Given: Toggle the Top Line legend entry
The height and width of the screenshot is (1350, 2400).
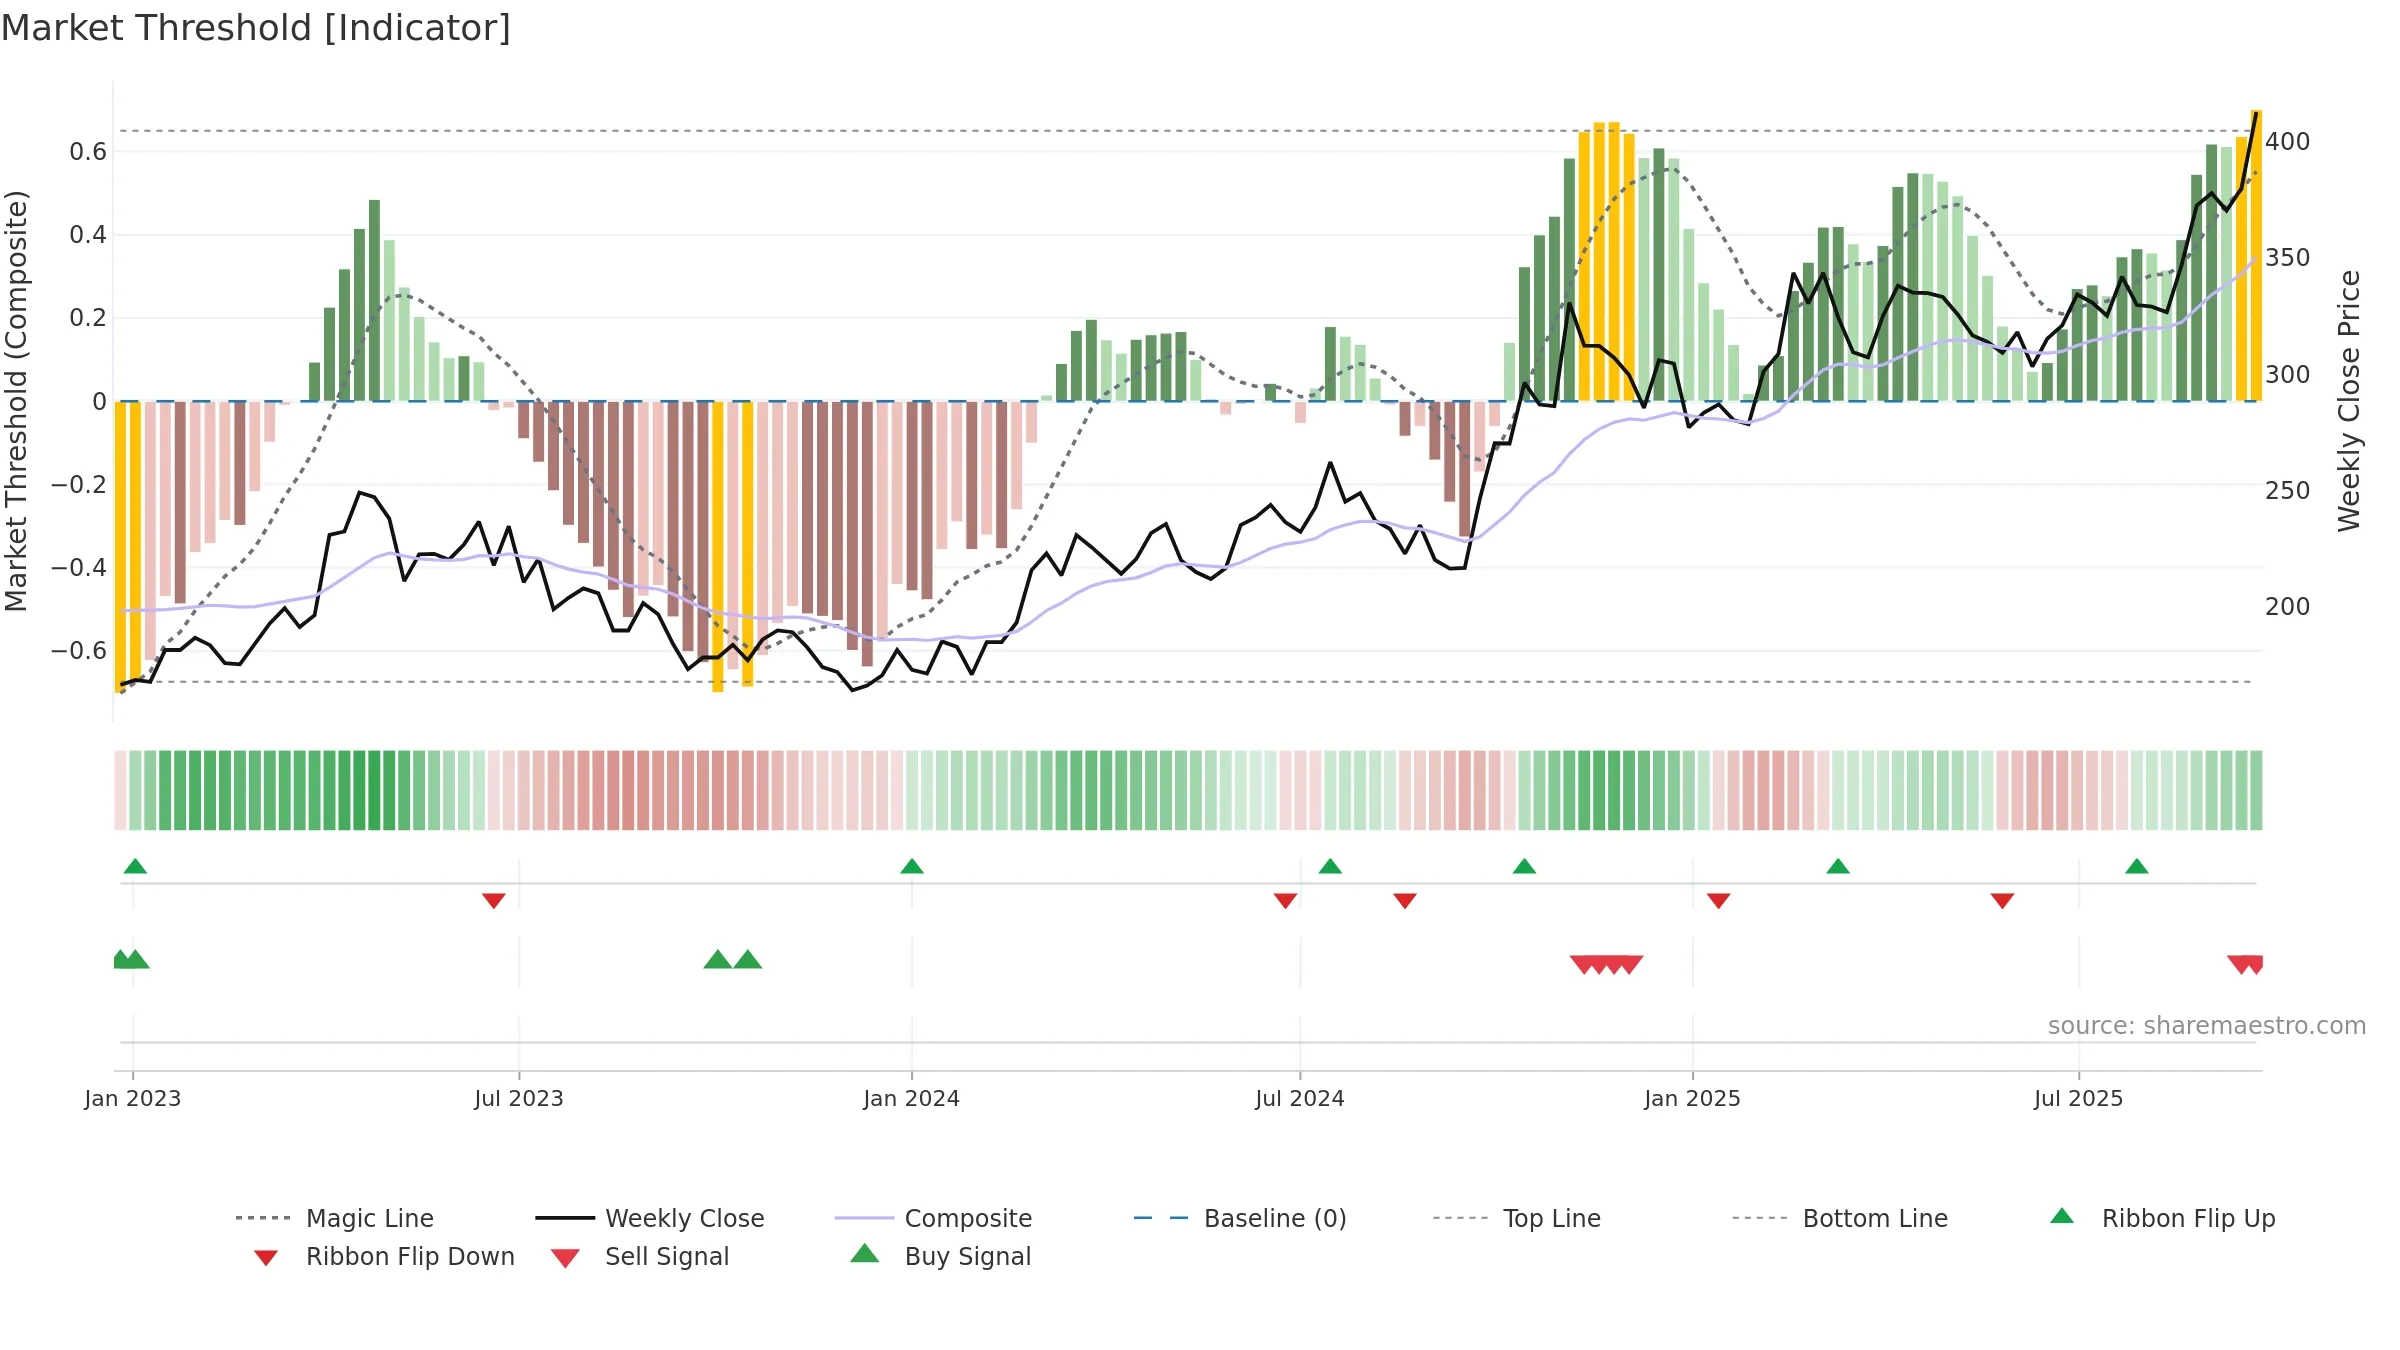Looking at the screenshot, I should coord(1517,1218).
